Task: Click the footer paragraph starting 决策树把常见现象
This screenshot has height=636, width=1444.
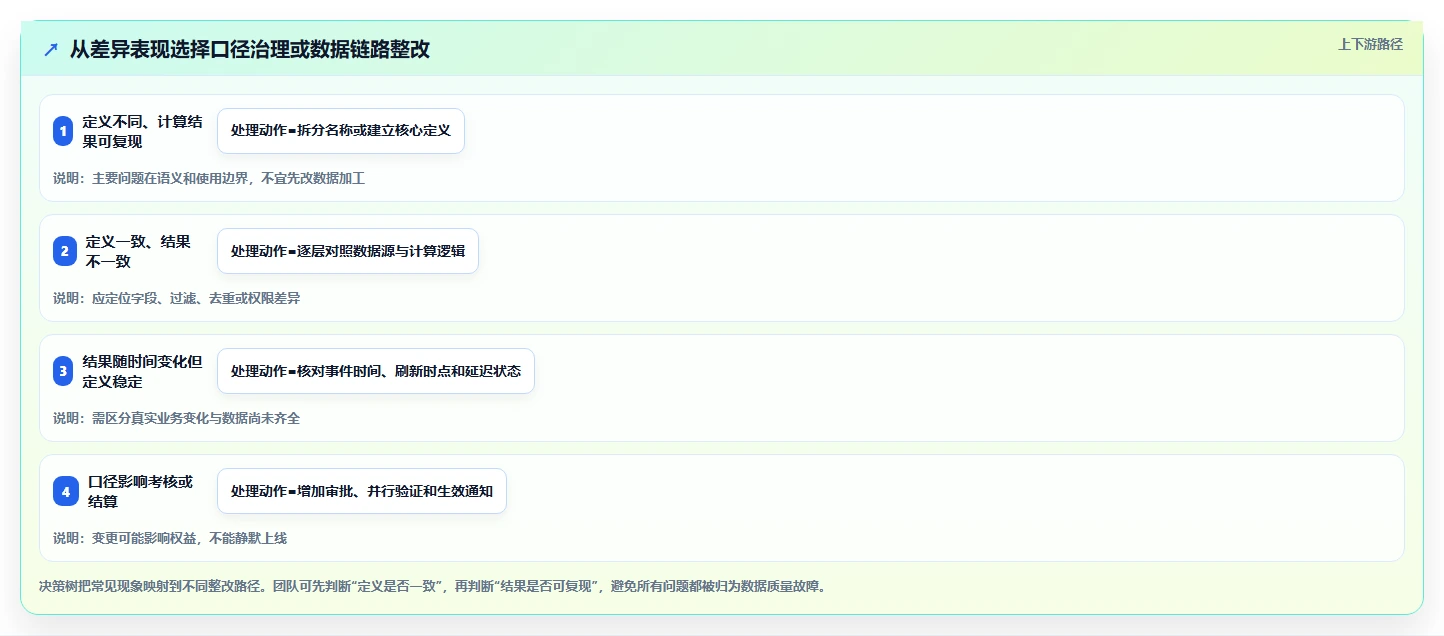Action: tap(433, 586)
